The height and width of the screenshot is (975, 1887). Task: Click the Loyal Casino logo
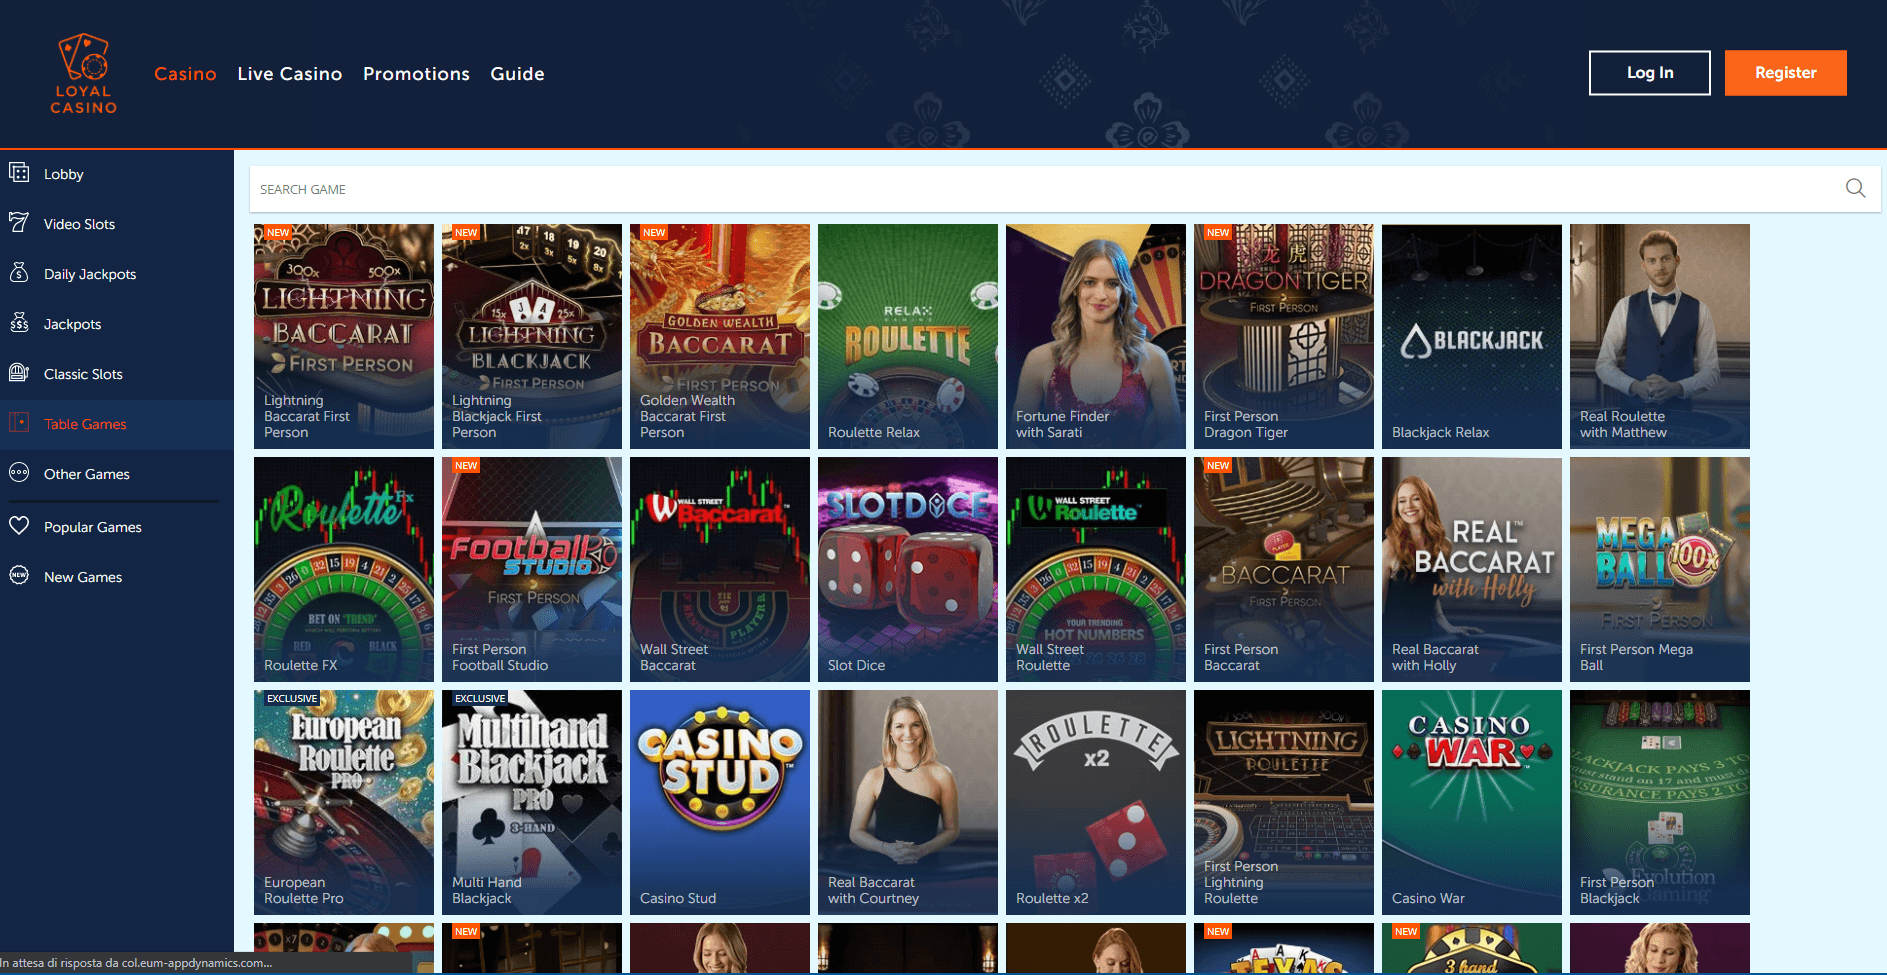point(84,74)
